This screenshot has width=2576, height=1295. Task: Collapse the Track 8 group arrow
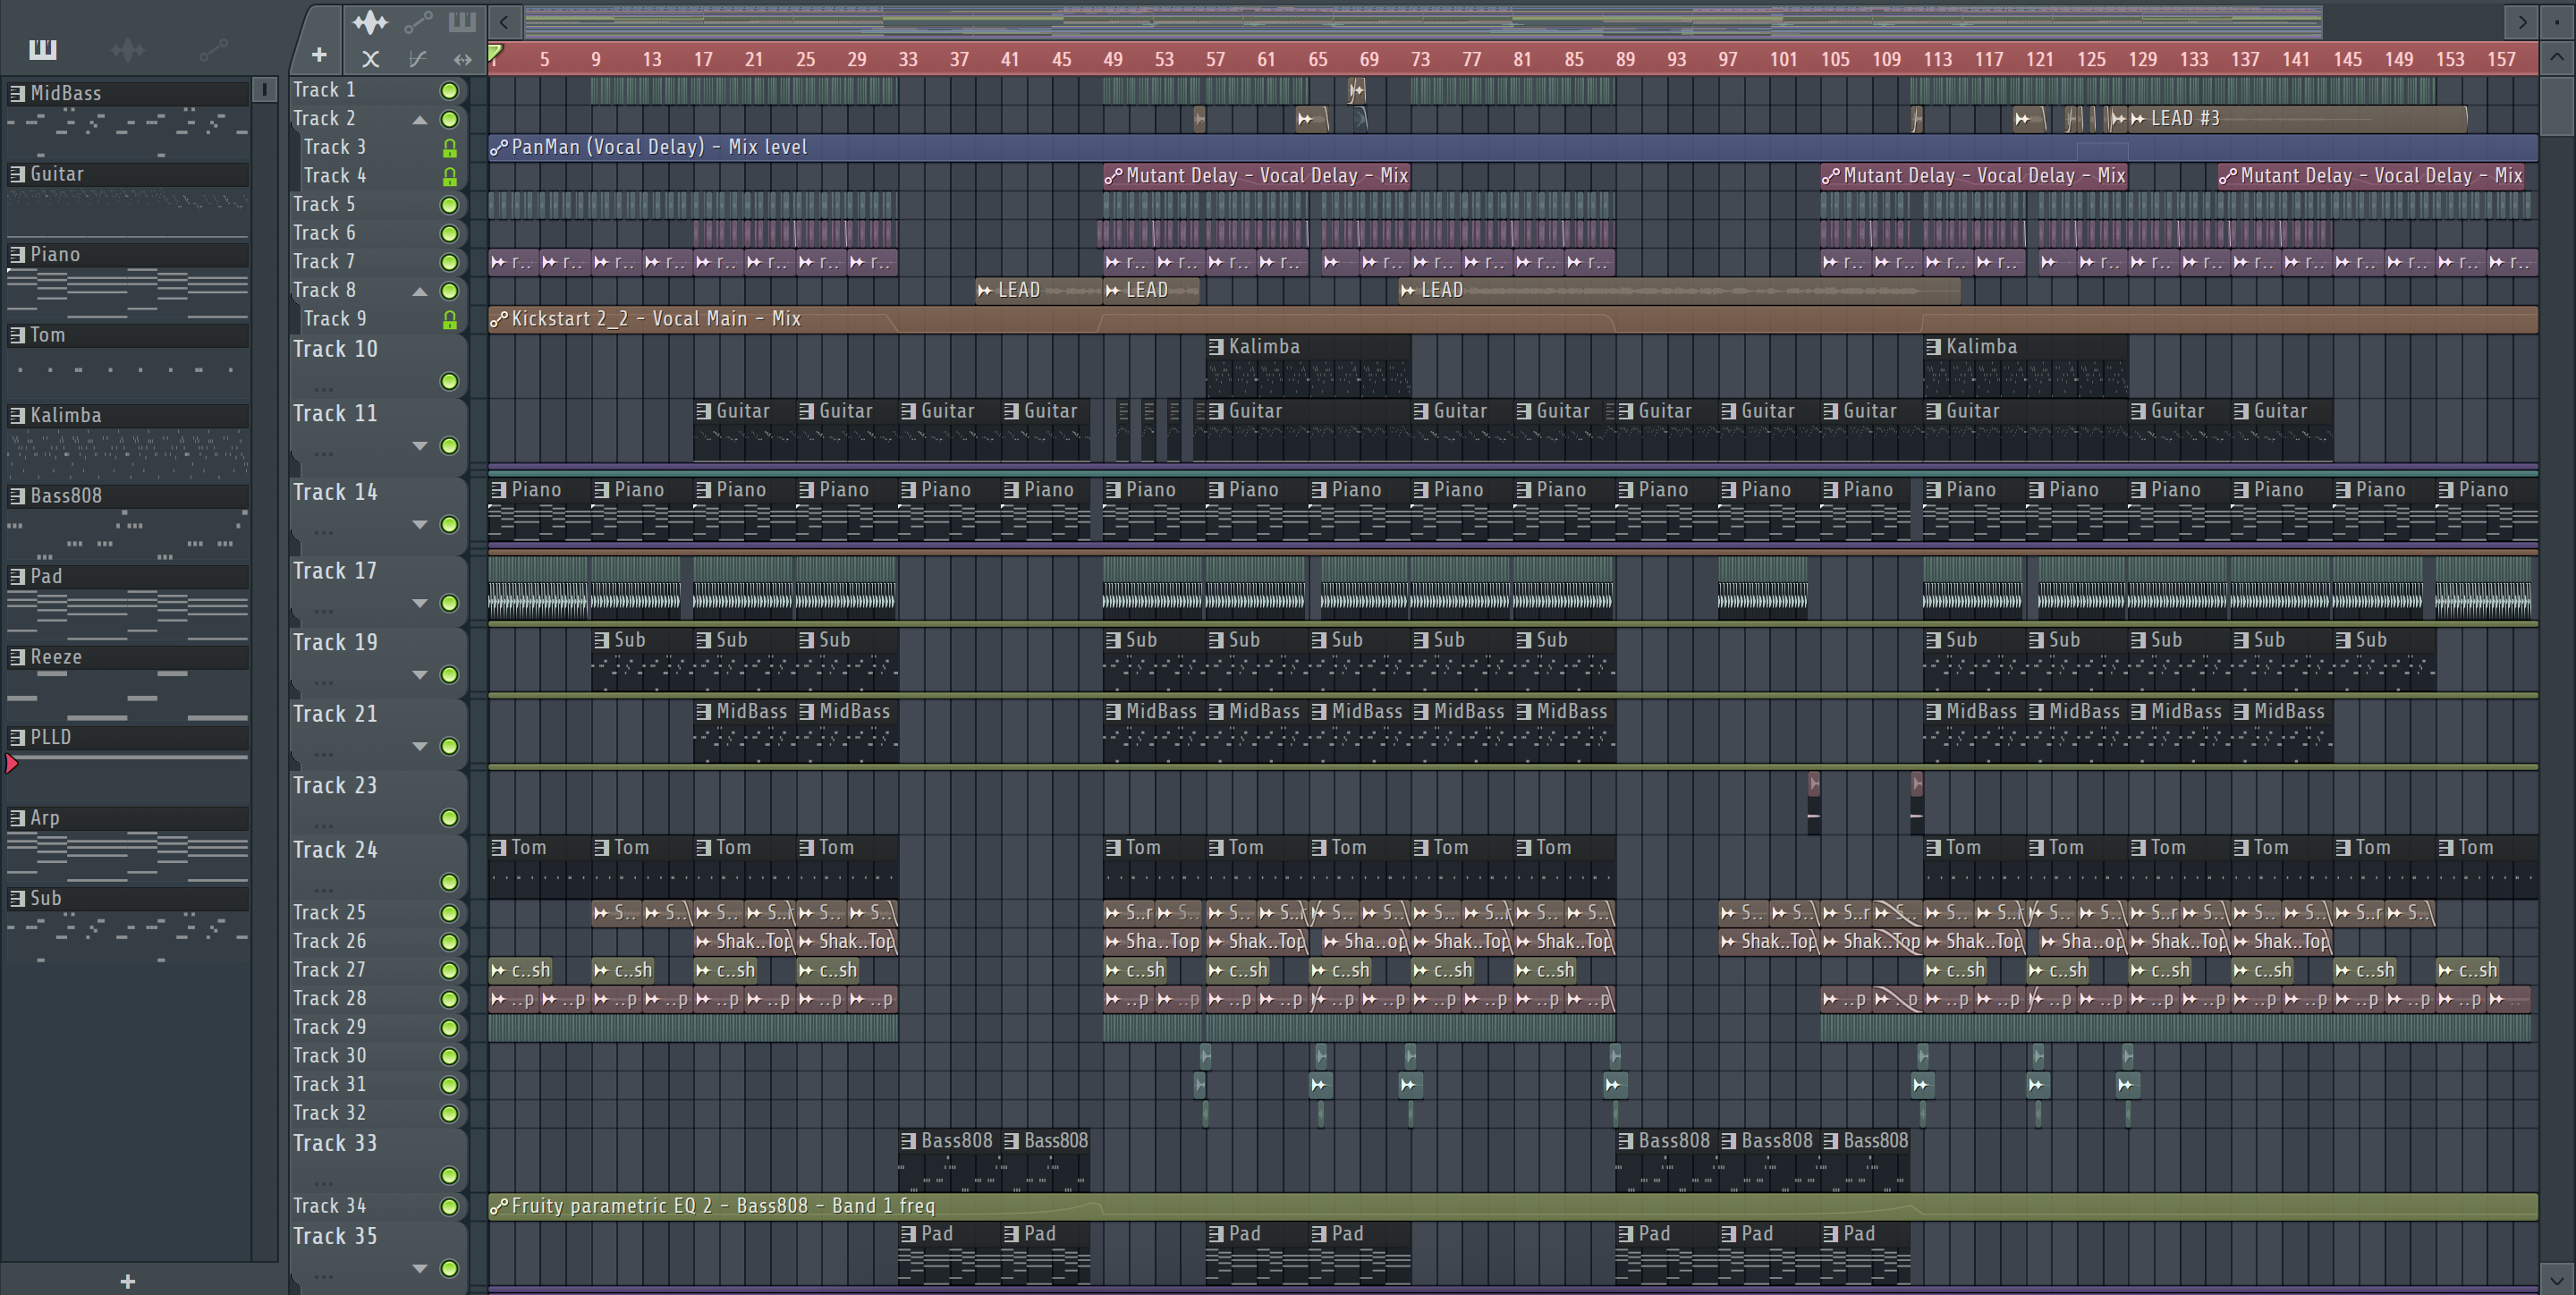click(x=420, y=292)
